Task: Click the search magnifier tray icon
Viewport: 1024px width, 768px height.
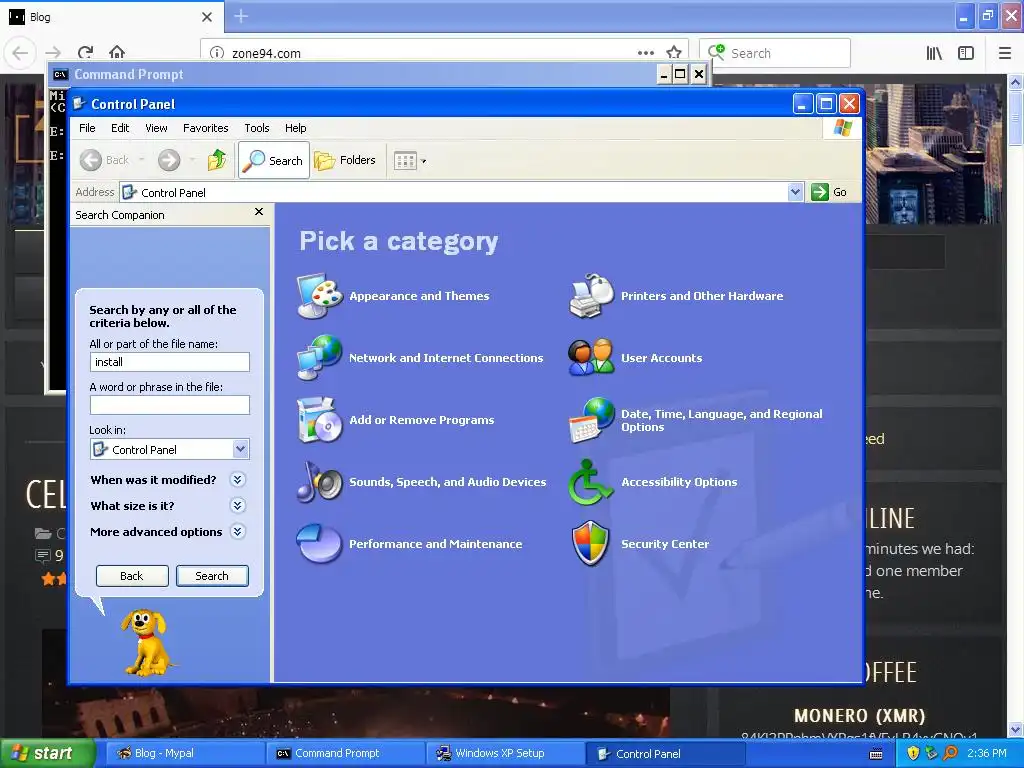Action: click(x=951, y=754)
